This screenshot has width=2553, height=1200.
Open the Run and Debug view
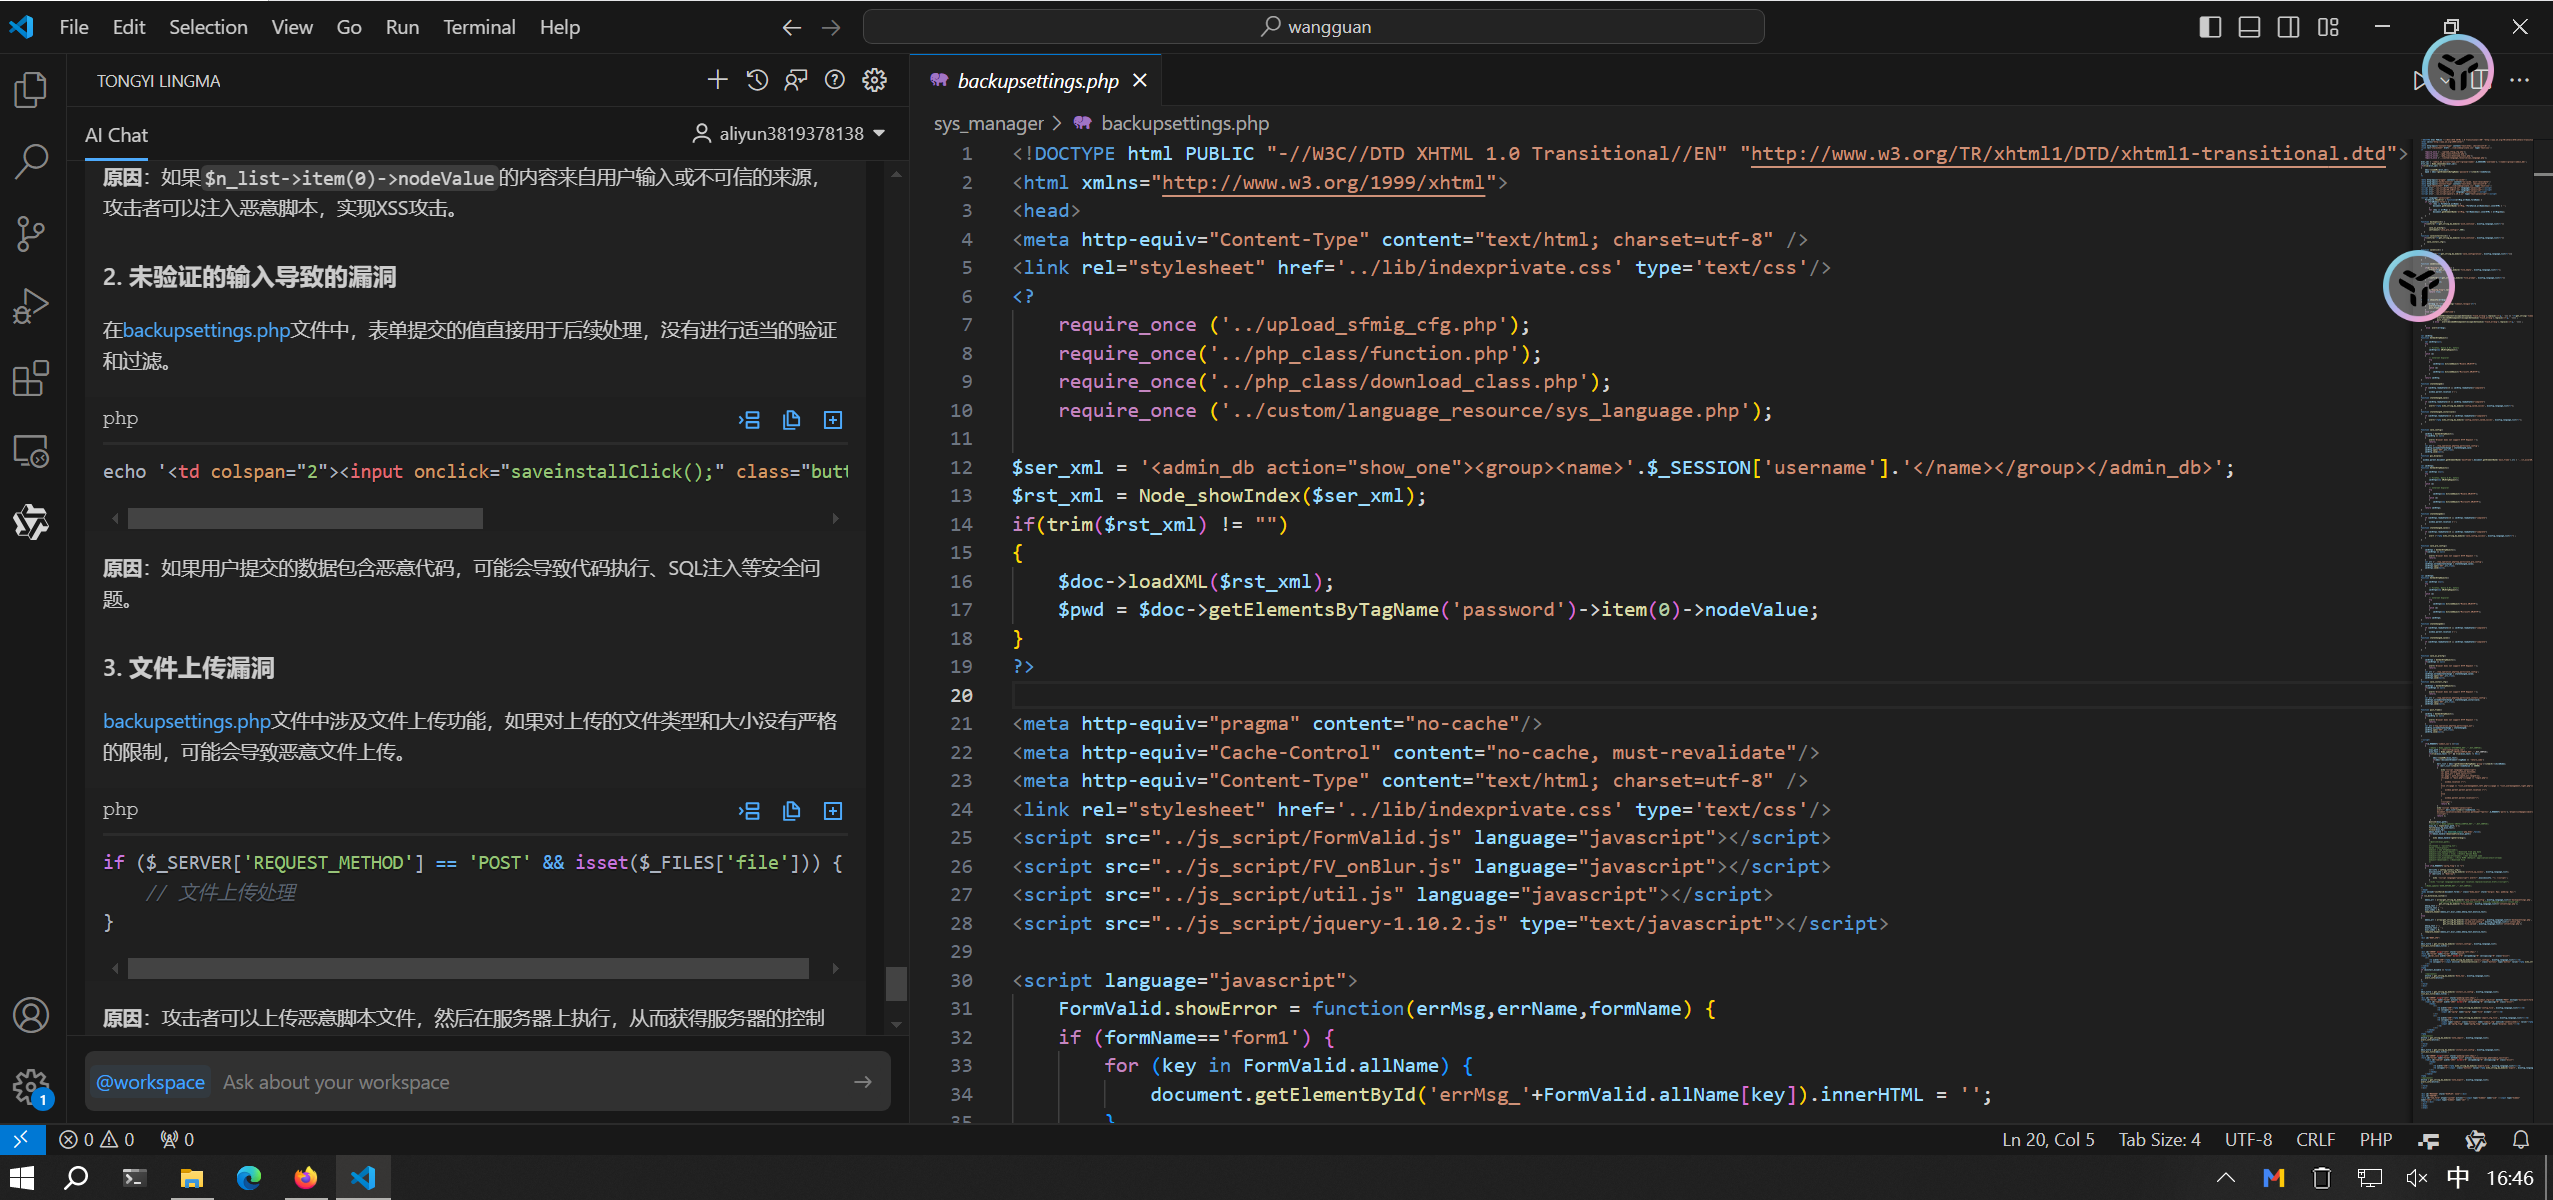[31, 306]
